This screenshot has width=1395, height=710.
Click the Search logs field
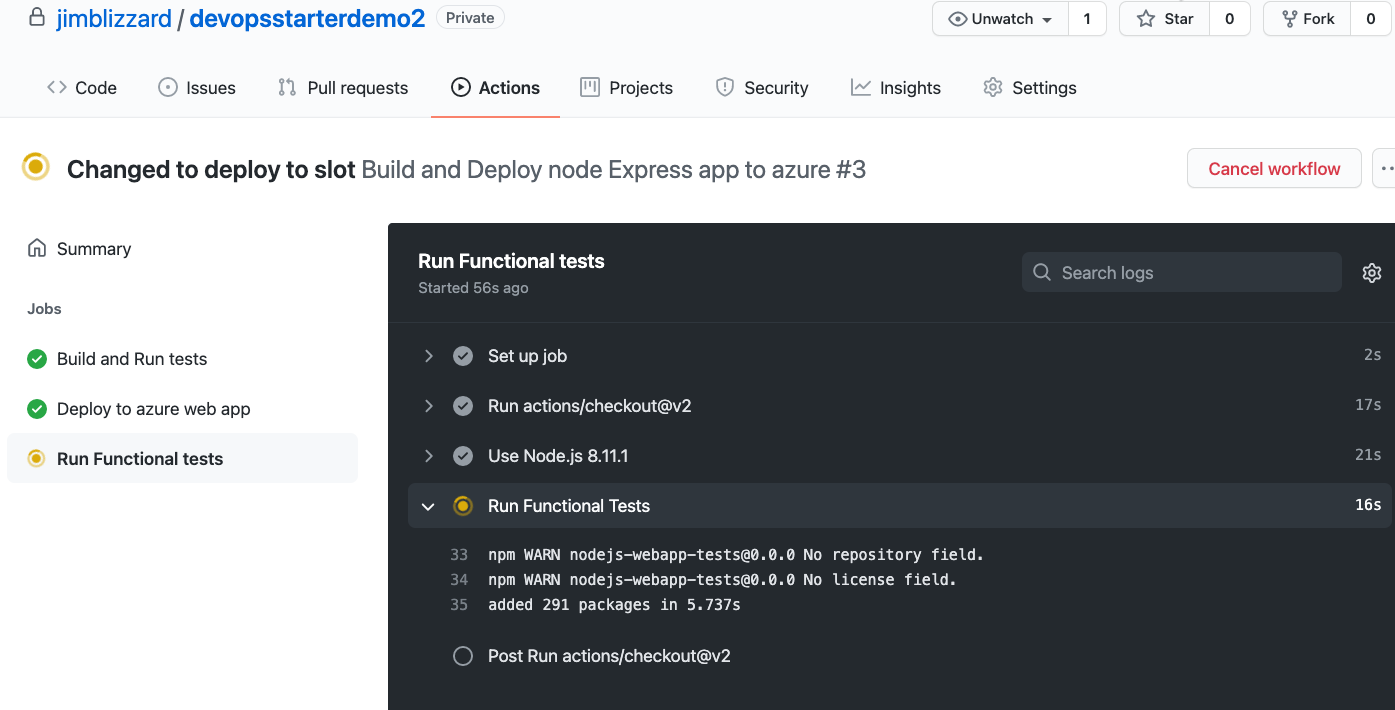[1181, 273]
